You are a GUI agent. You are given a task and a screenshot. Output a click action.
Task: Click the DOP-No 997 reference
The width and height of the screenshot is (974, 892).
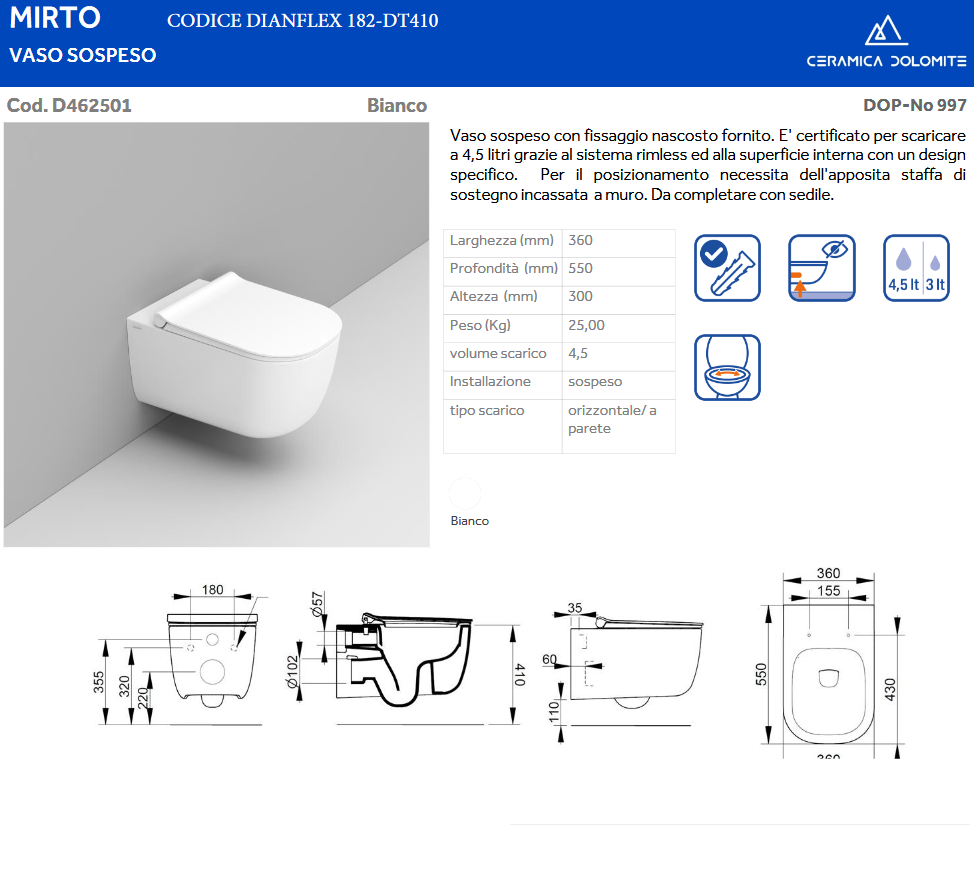914,105
